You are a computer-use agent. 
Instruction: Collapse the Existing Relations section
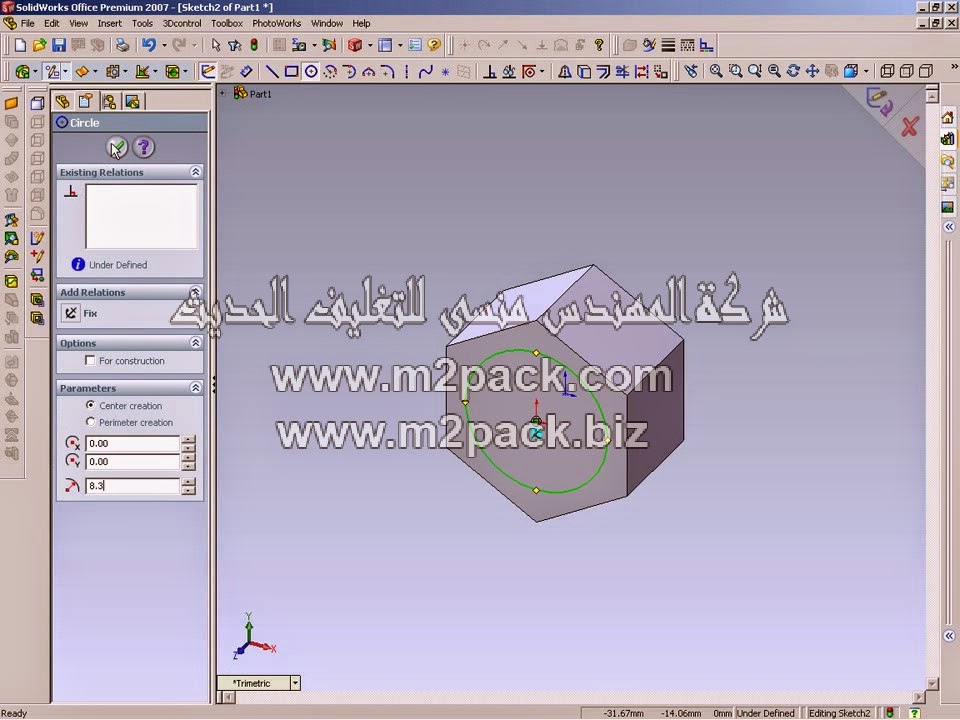(195, 172)
